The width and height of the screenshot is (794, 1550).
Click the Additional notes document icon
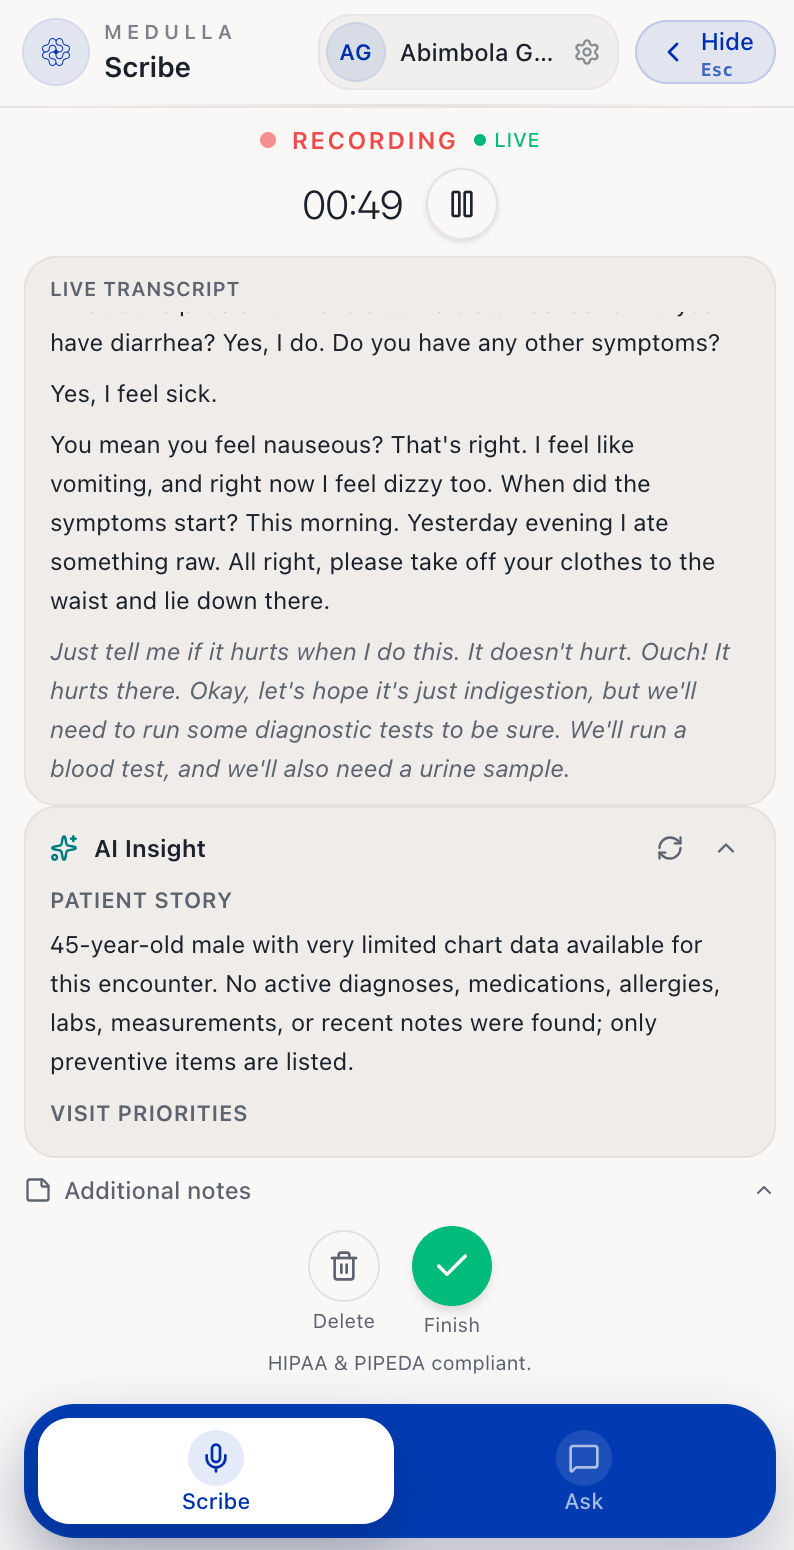coord(38,1190)
